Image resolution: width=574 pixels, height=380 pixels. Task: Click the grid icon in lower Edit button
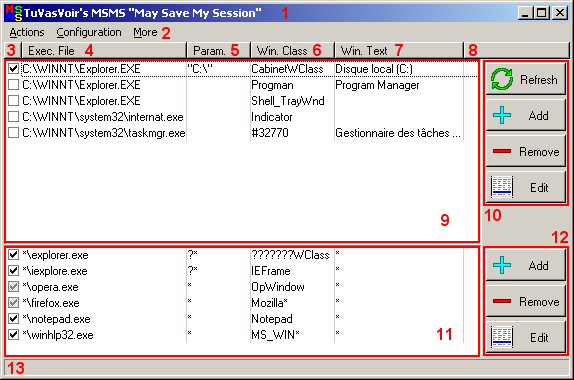coord(502,337)
